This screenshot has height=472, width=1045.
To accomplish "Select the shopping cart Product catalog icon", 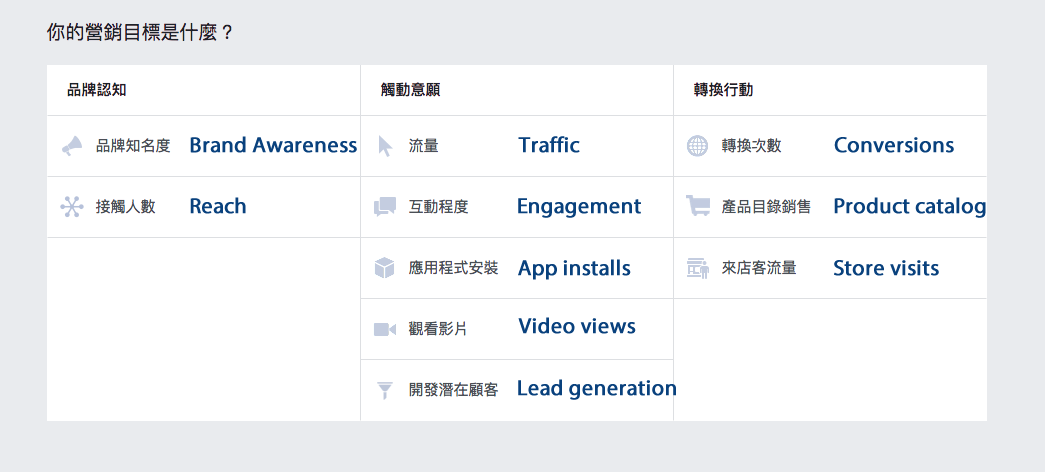I will (698, 206).
